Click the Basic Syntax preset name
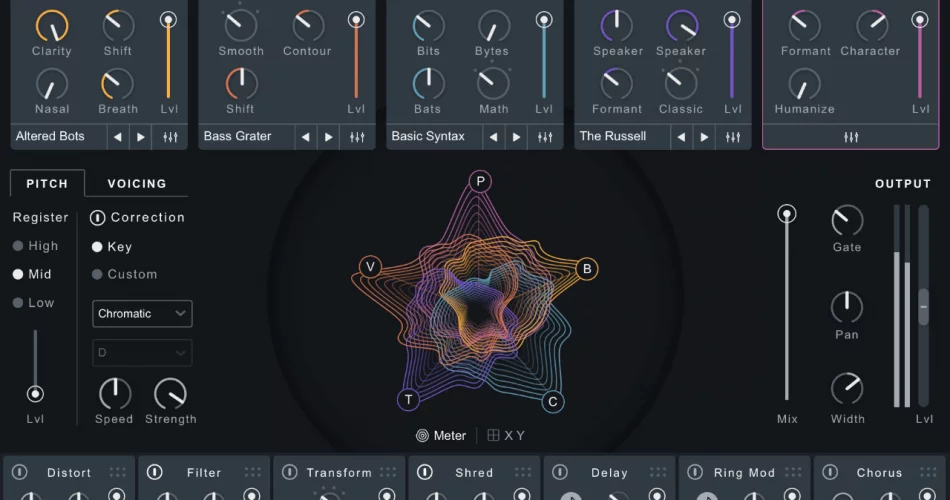The height and width of the screenshot is (500, 950). pos(428,136)
